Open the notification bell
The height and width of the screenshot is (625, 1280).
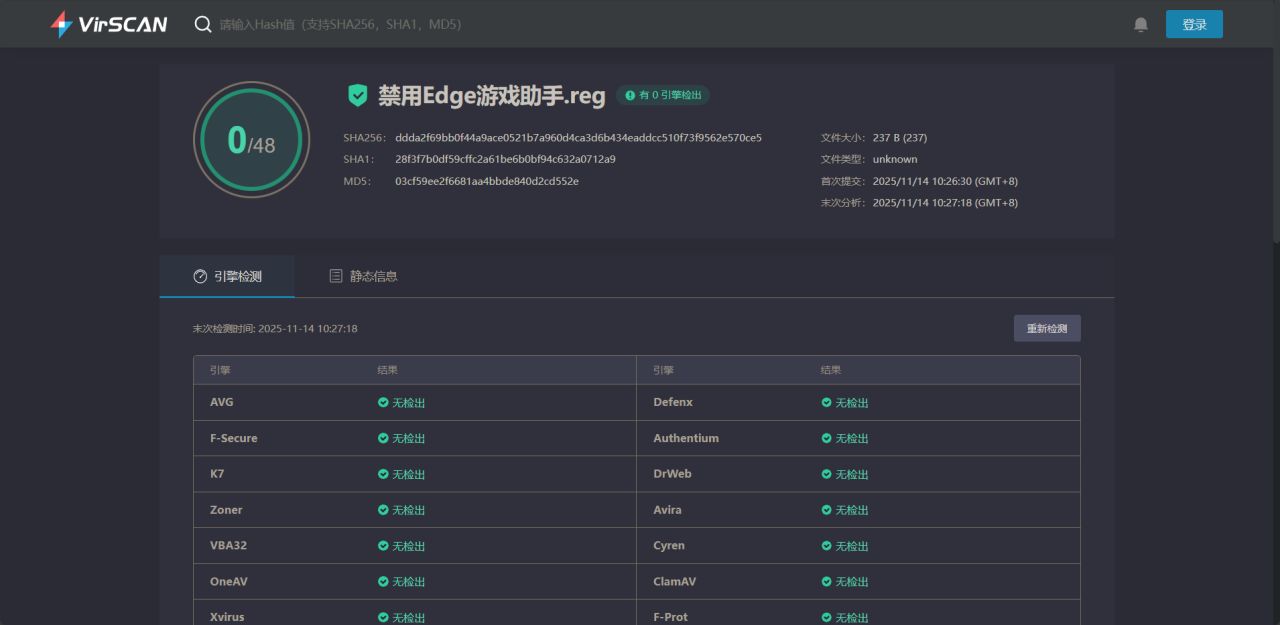1141,24
